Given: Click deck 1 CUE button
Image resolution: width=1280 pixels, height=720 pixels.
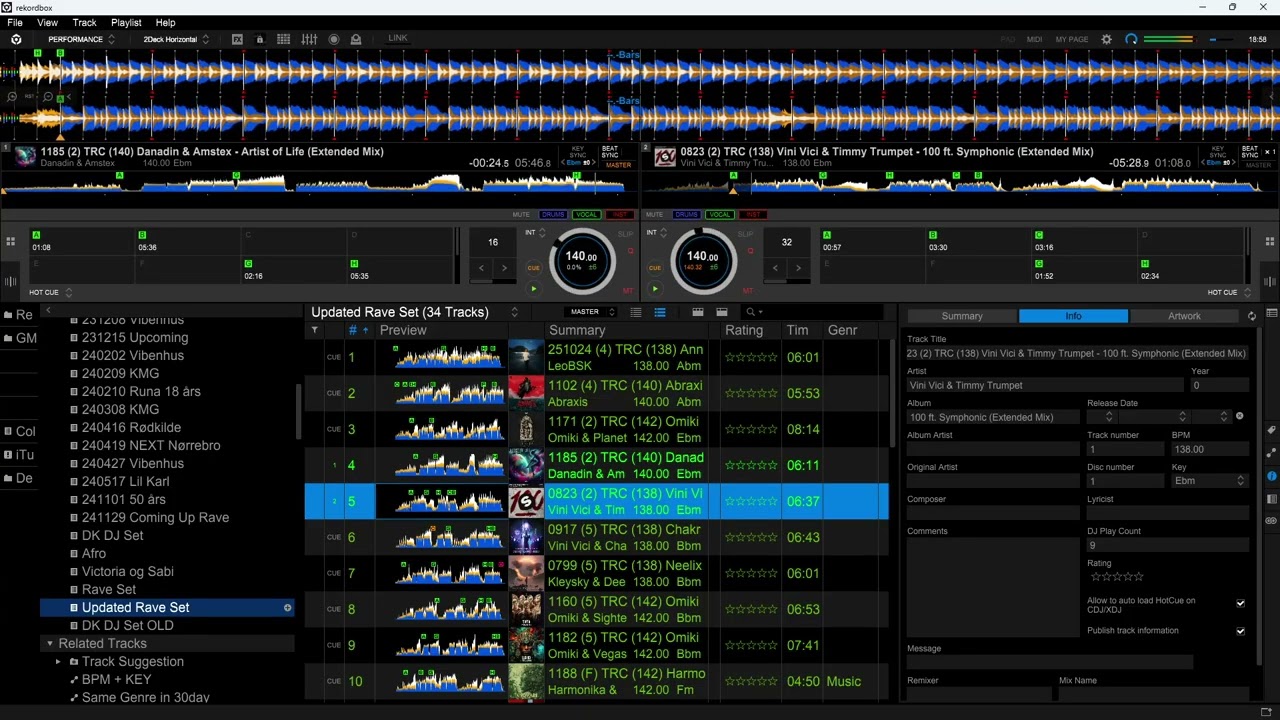Looking at the screenshot, I should [x=533, y=268].
